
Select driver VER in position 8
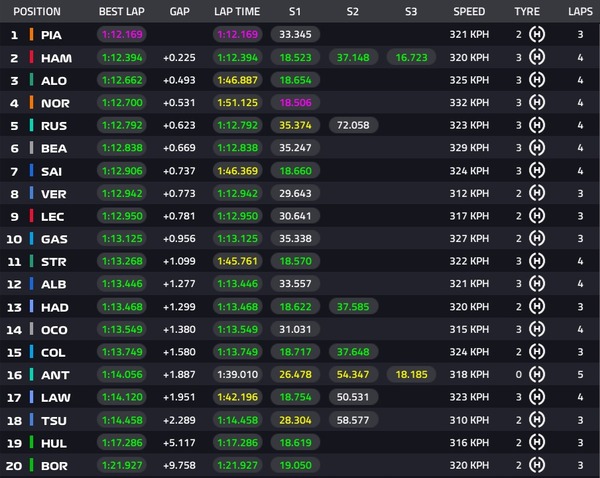coord(54,194)
